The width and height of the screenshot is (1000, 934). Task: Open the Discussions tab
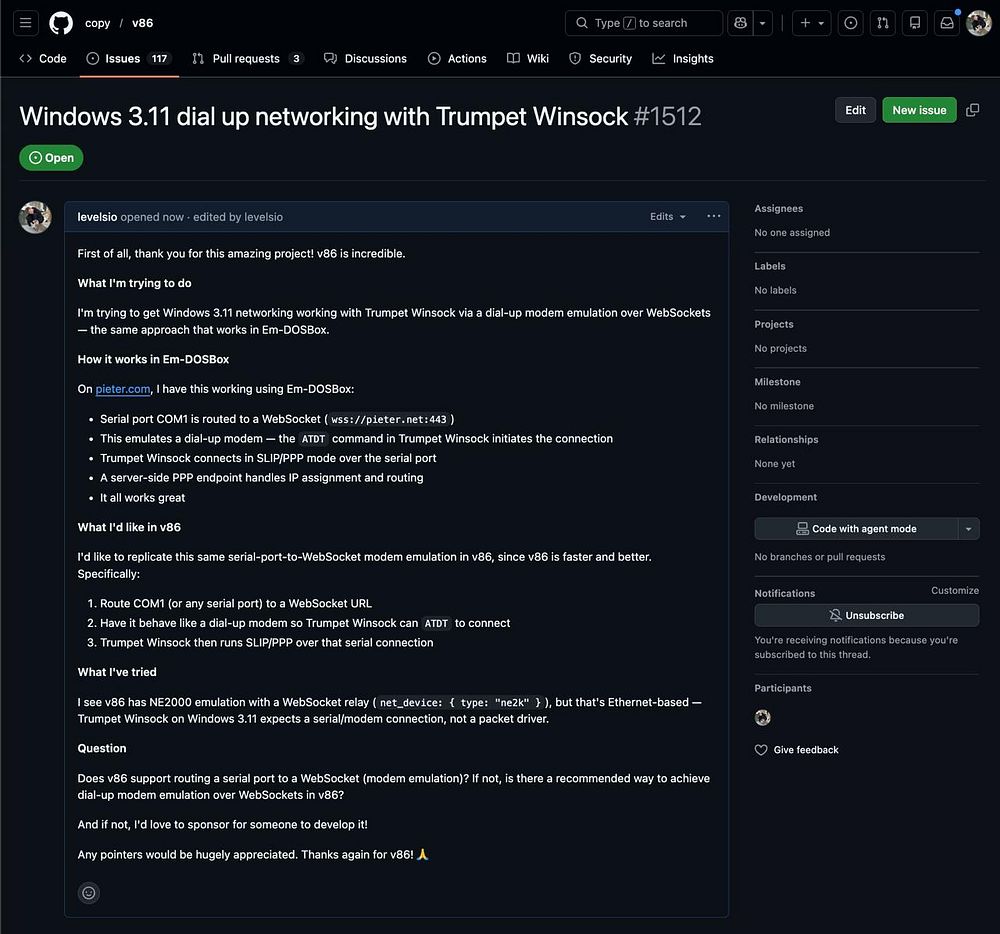coord(365,59)
